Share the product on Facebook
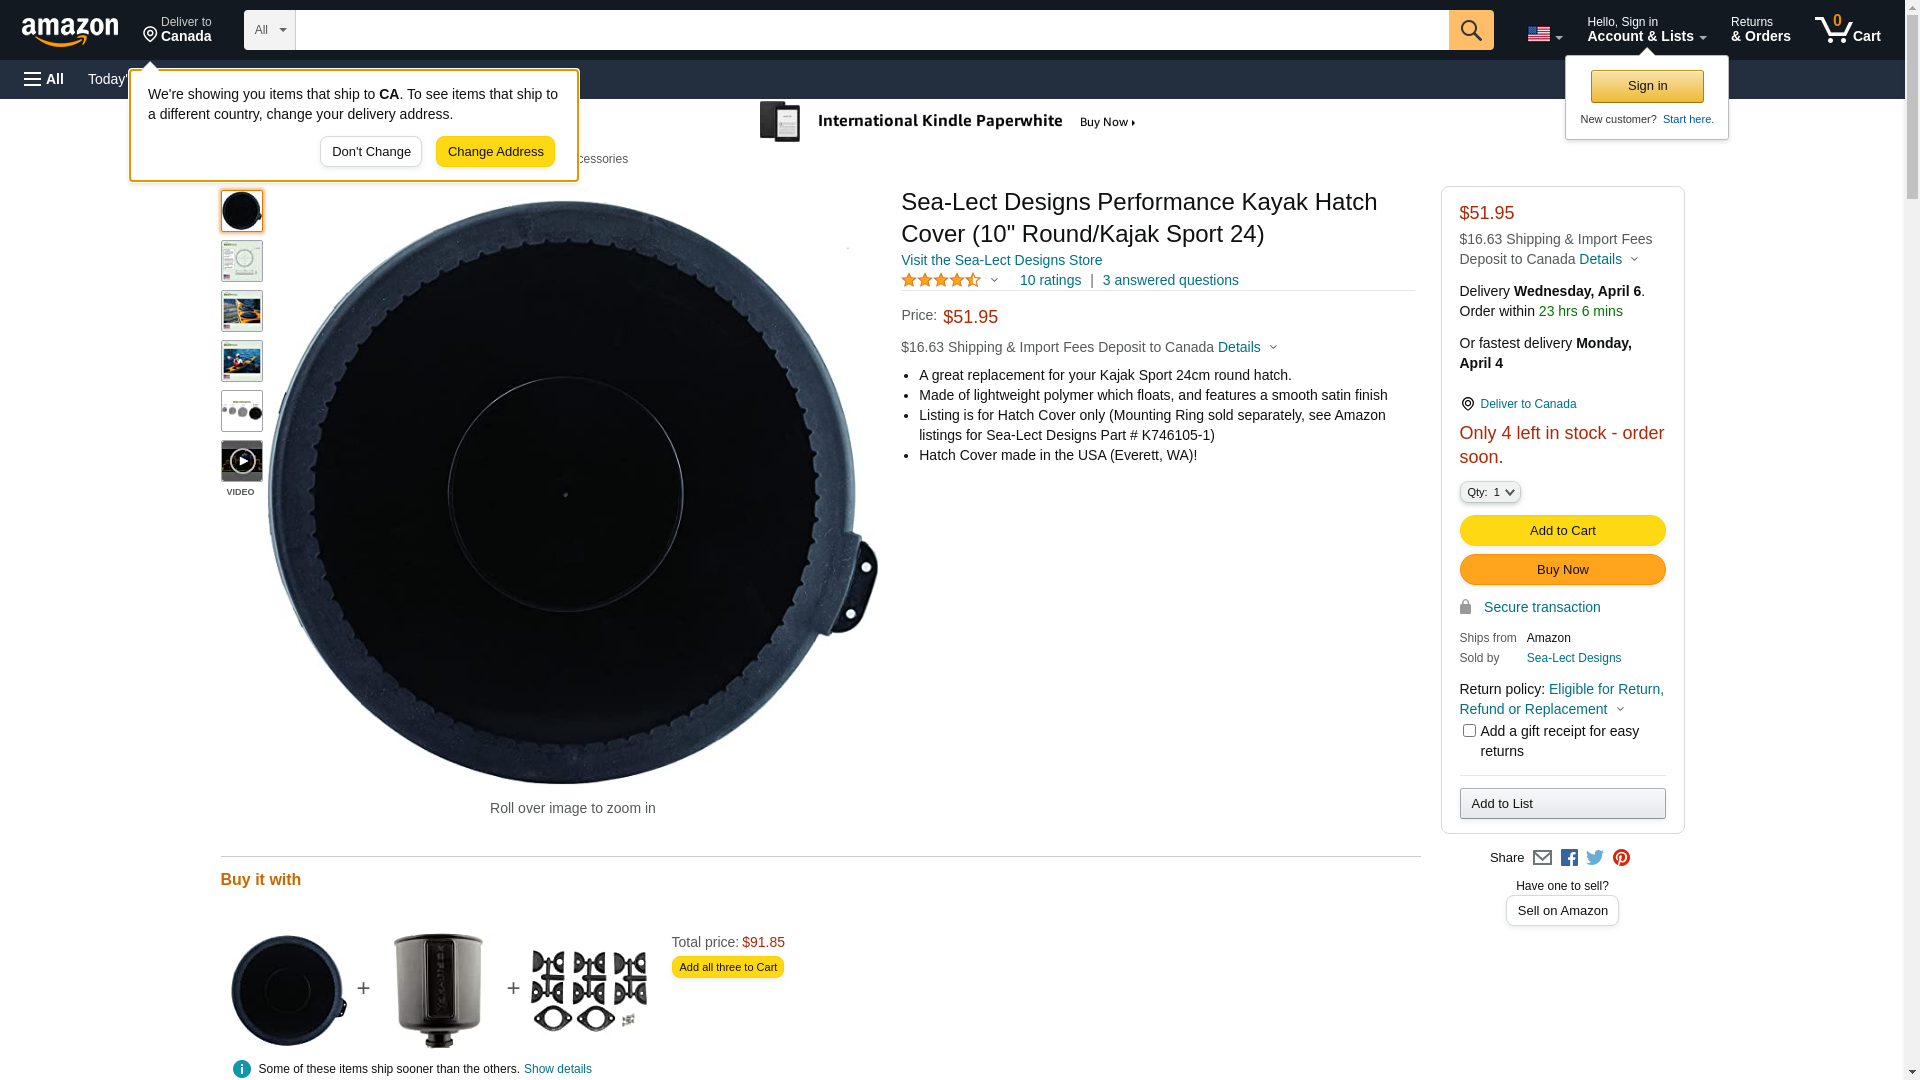 1569,858
